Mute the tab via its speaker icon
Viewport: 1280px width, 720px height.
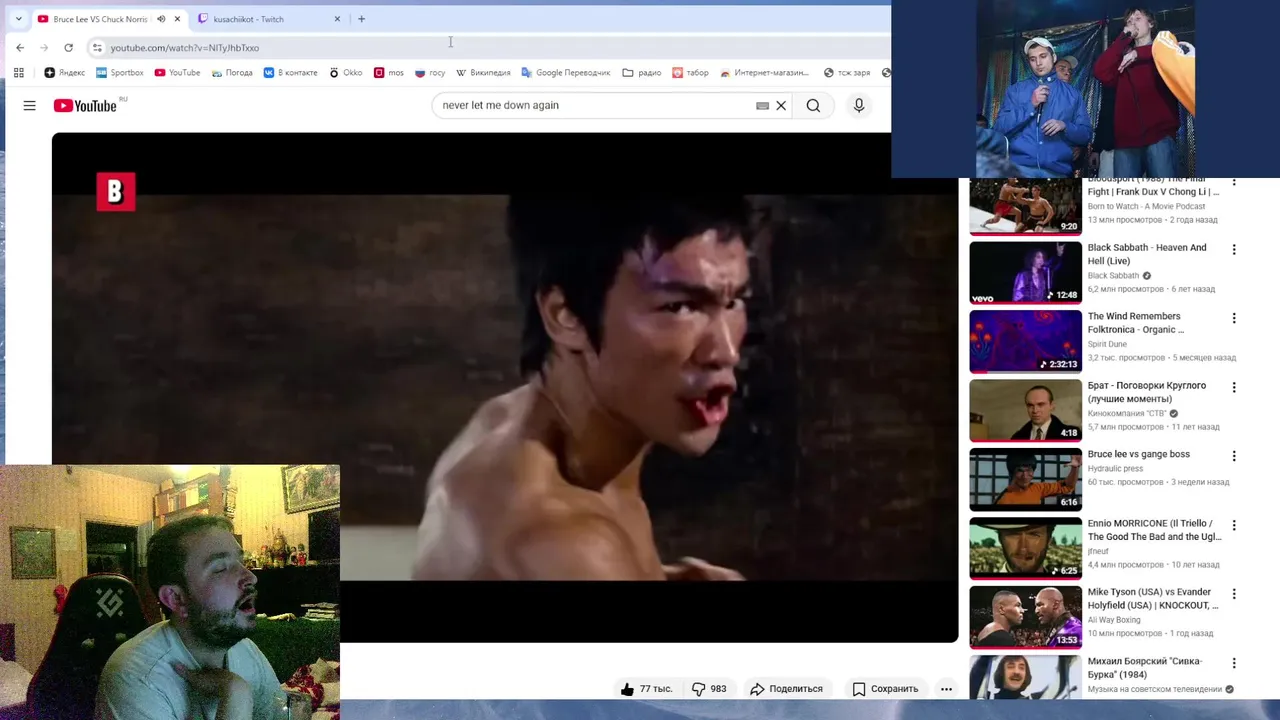click(x=161, y=19)
